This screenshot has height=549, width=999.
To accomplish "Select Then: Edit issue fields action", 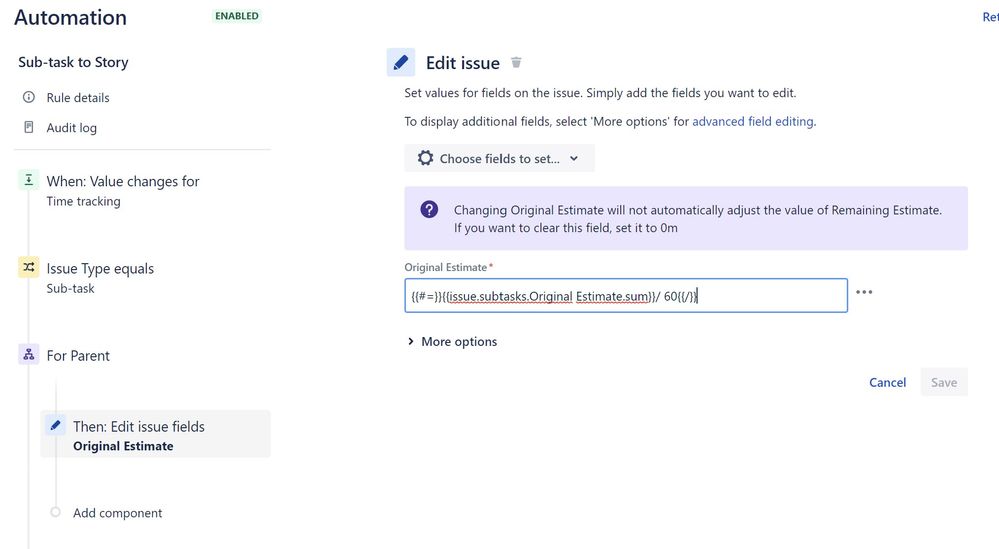I will point(155,434).
